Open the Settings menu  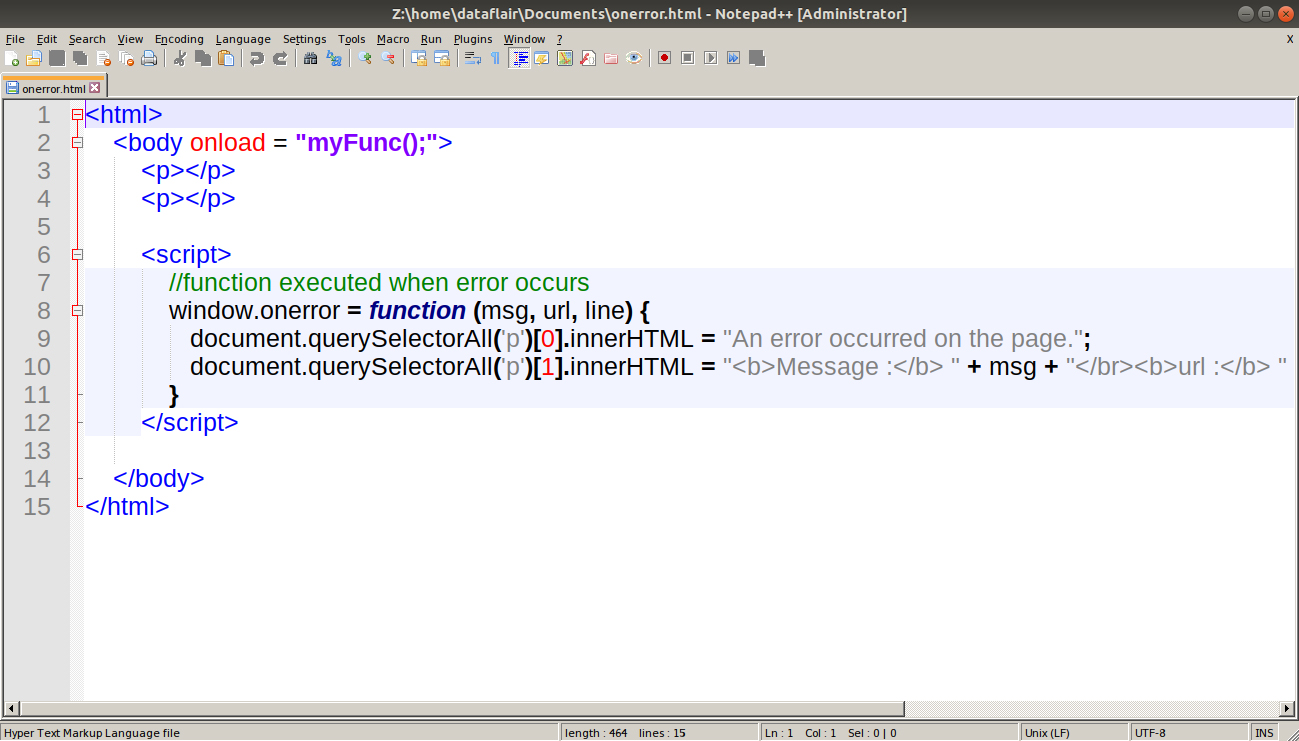304,39
